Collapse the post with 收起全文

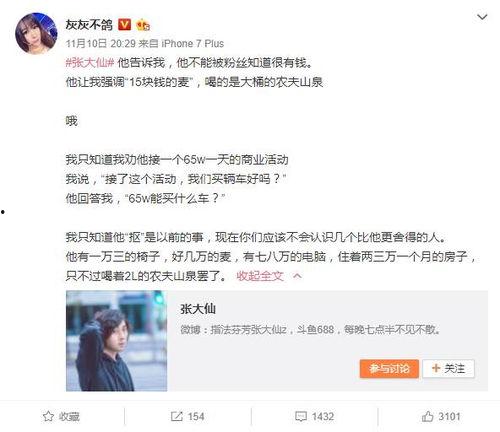pyautogui.click(x=260, y=276)
